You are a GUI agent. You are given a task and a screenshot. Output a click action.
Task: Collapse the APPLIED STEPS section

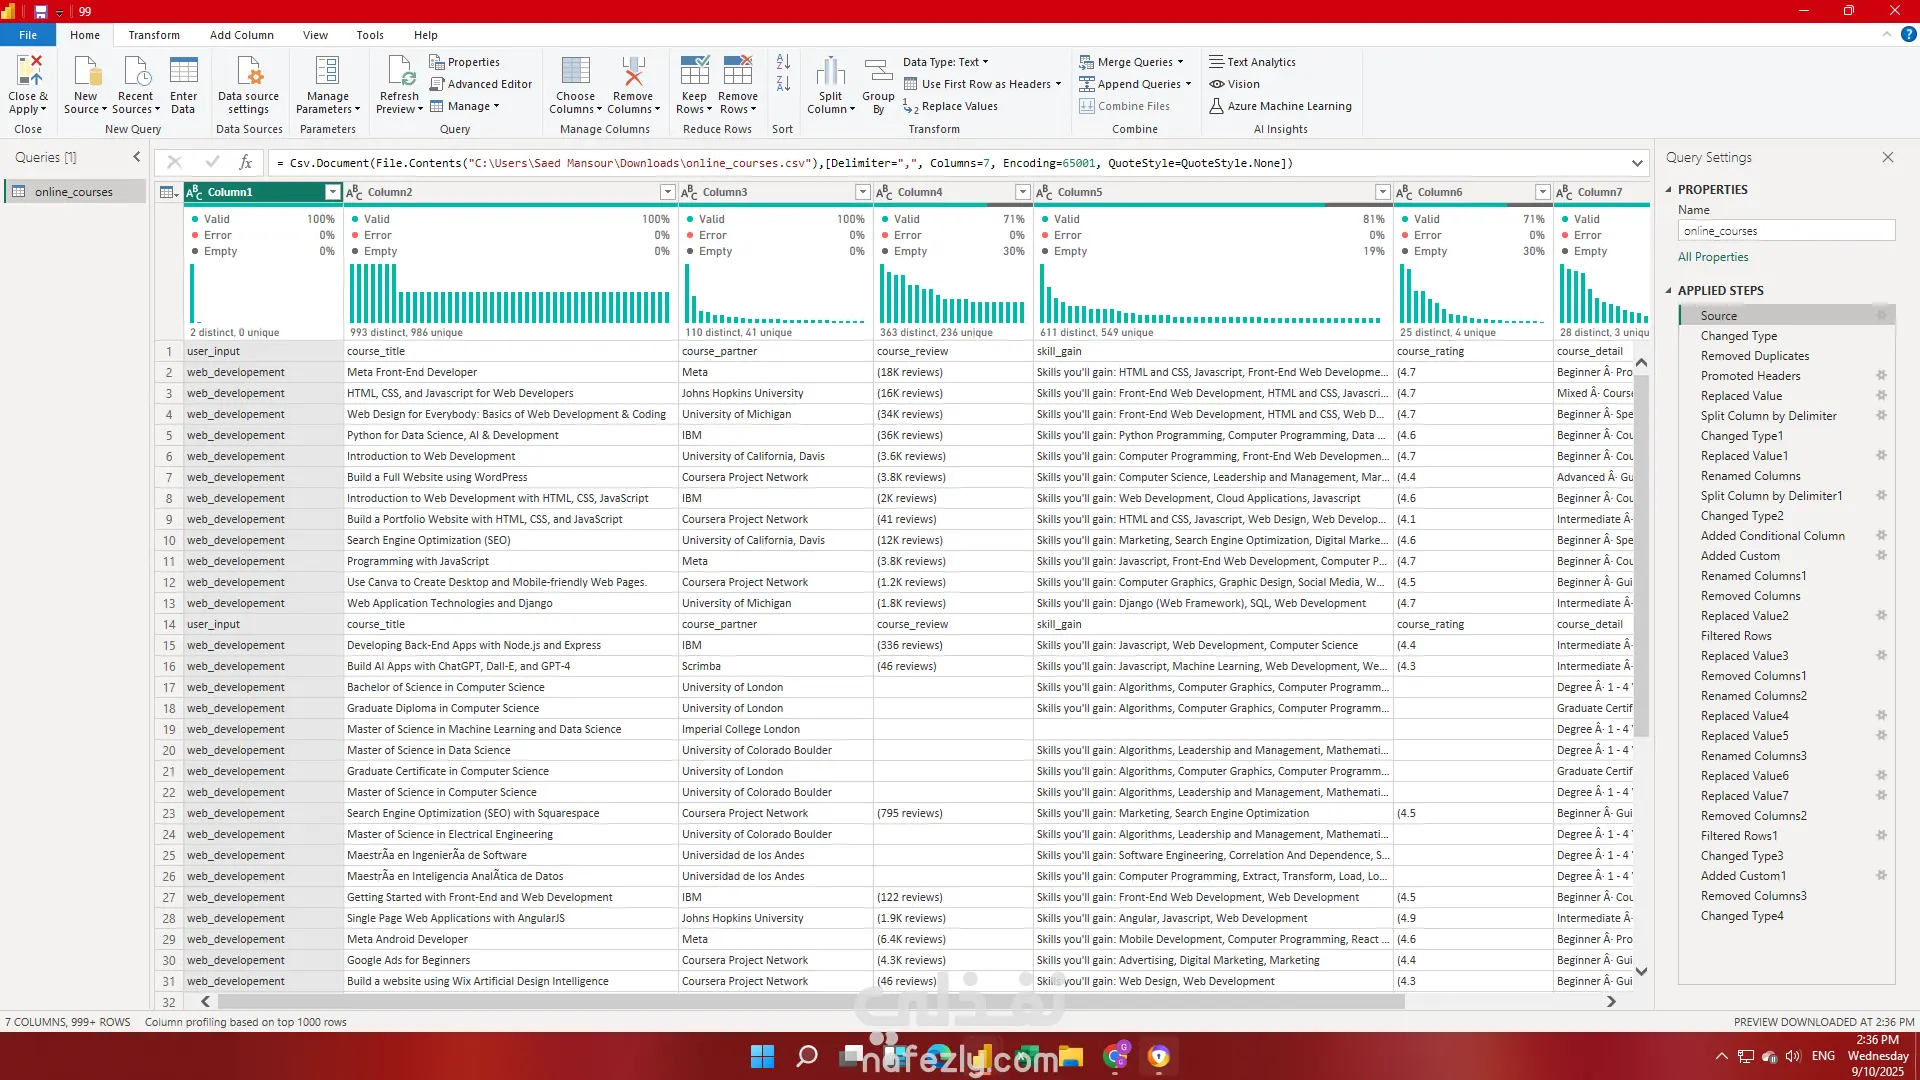tap(1668, 290)
